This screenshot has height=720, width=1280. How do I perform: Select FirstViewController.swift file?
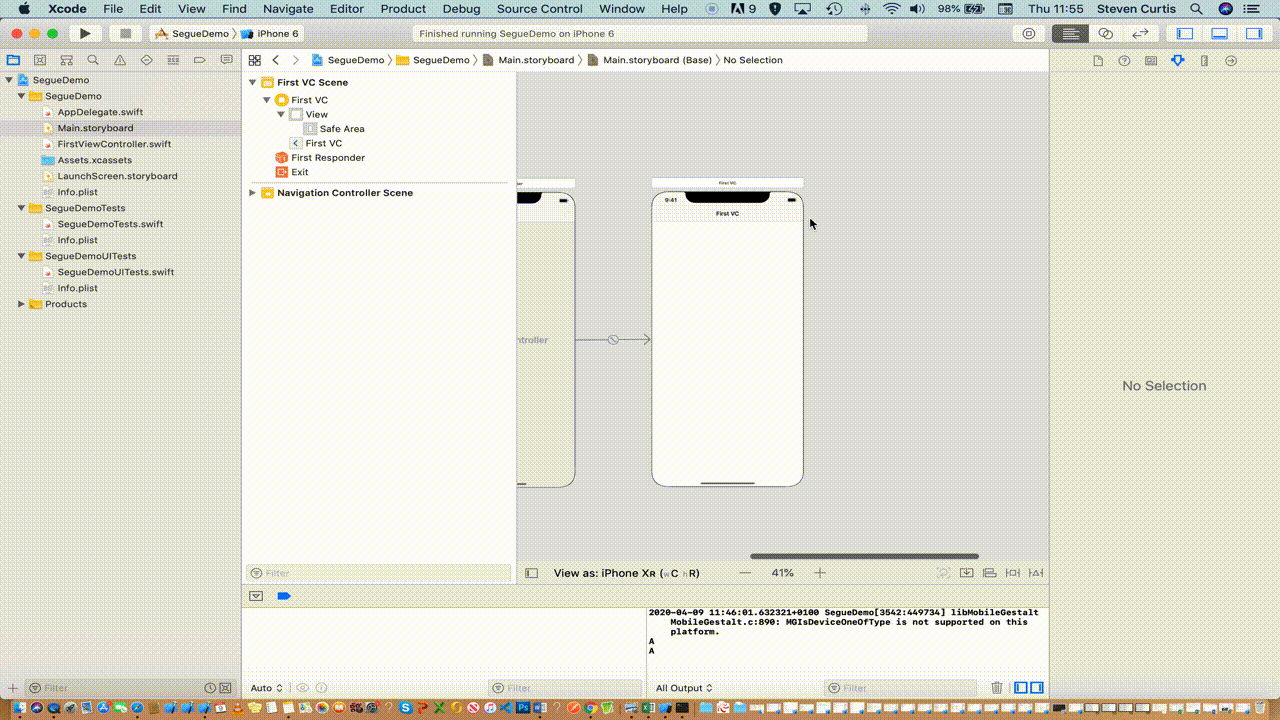tap(114, 144)
